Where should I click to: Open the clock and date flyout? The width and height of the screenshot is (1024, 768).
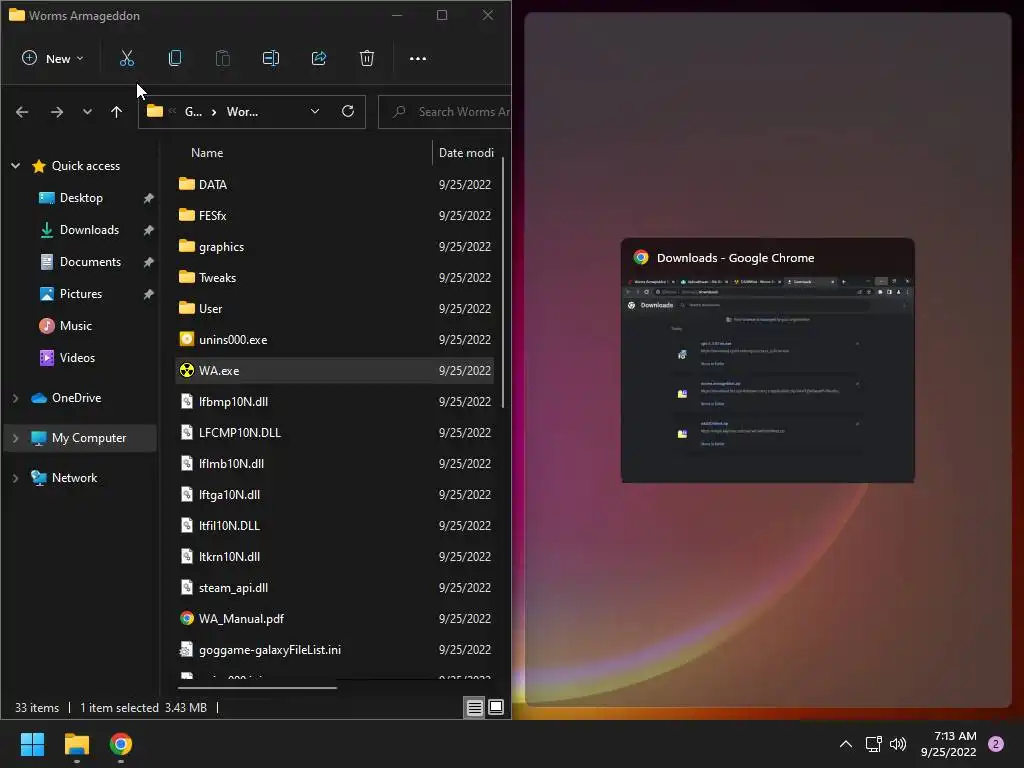pyautogui.click(x=948, y=744)
